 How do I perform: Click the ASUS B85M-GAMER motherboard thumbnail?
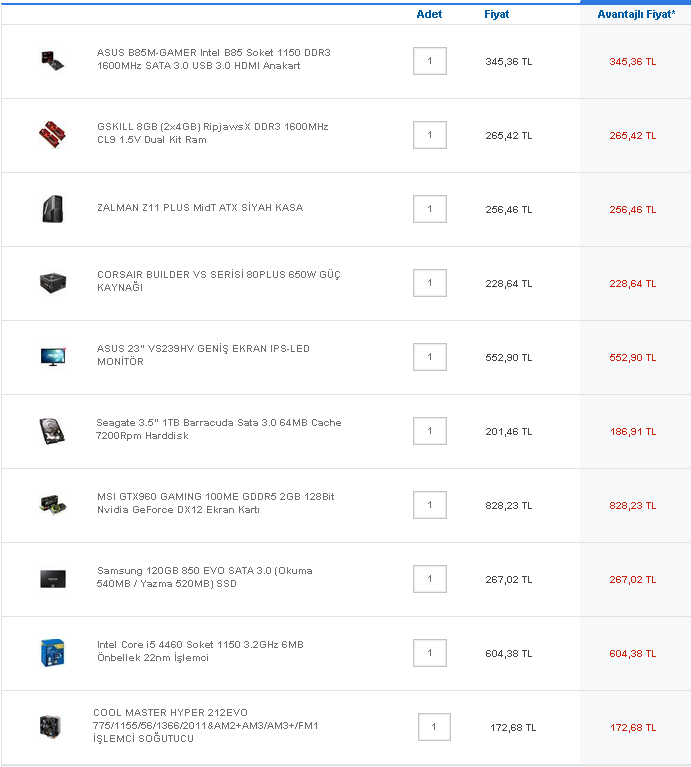(52, 60)
